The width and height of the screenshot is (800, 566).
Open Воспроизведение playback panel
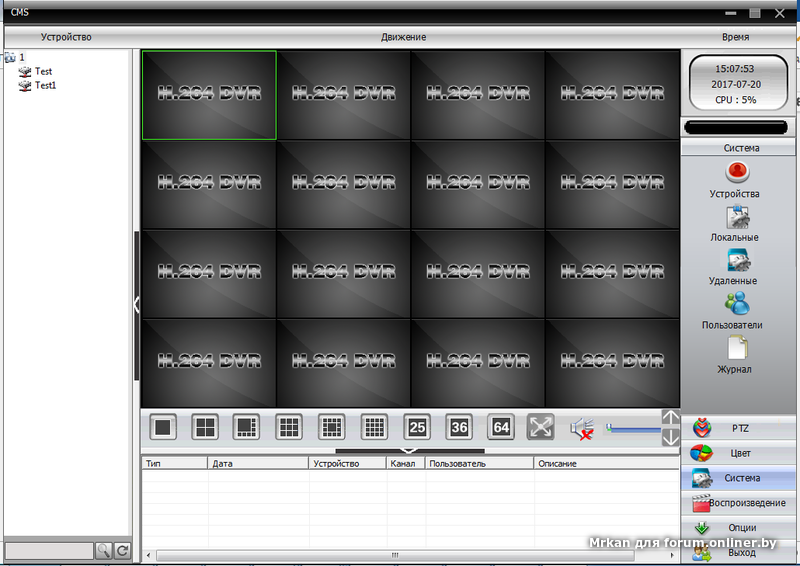738,503
